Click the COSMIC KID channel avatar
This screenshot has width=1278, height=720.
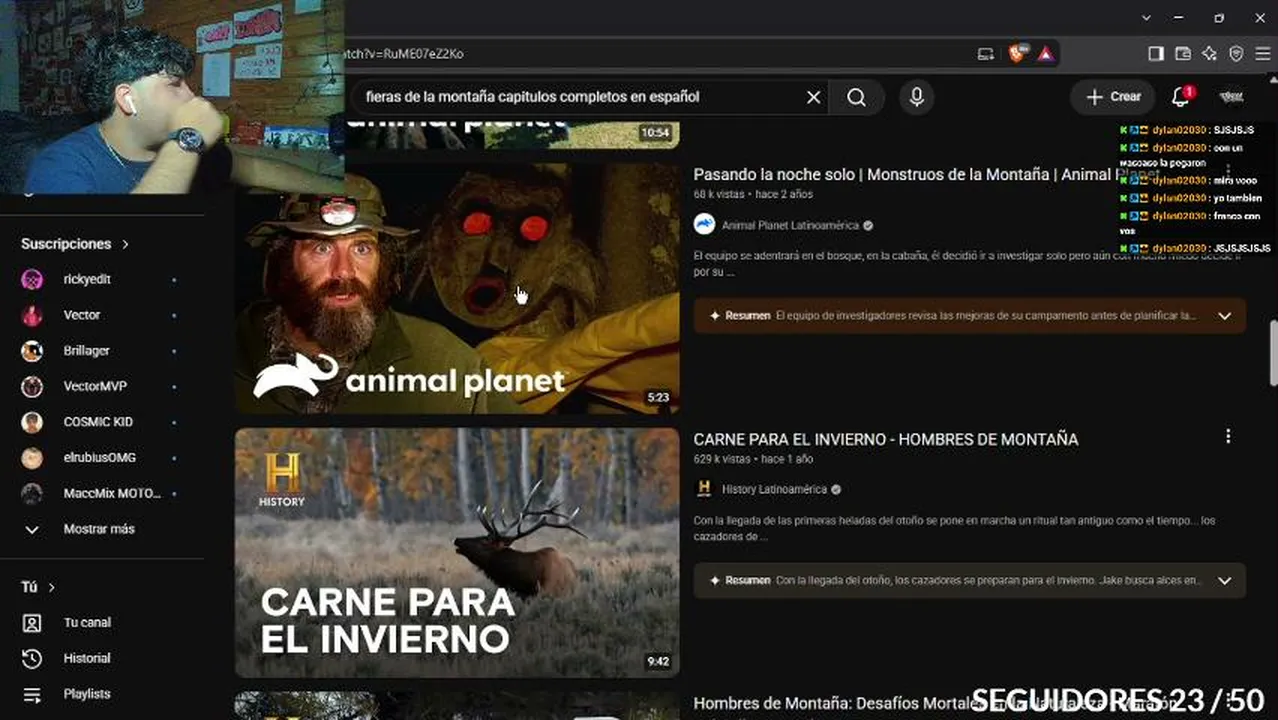click(32, 422)
